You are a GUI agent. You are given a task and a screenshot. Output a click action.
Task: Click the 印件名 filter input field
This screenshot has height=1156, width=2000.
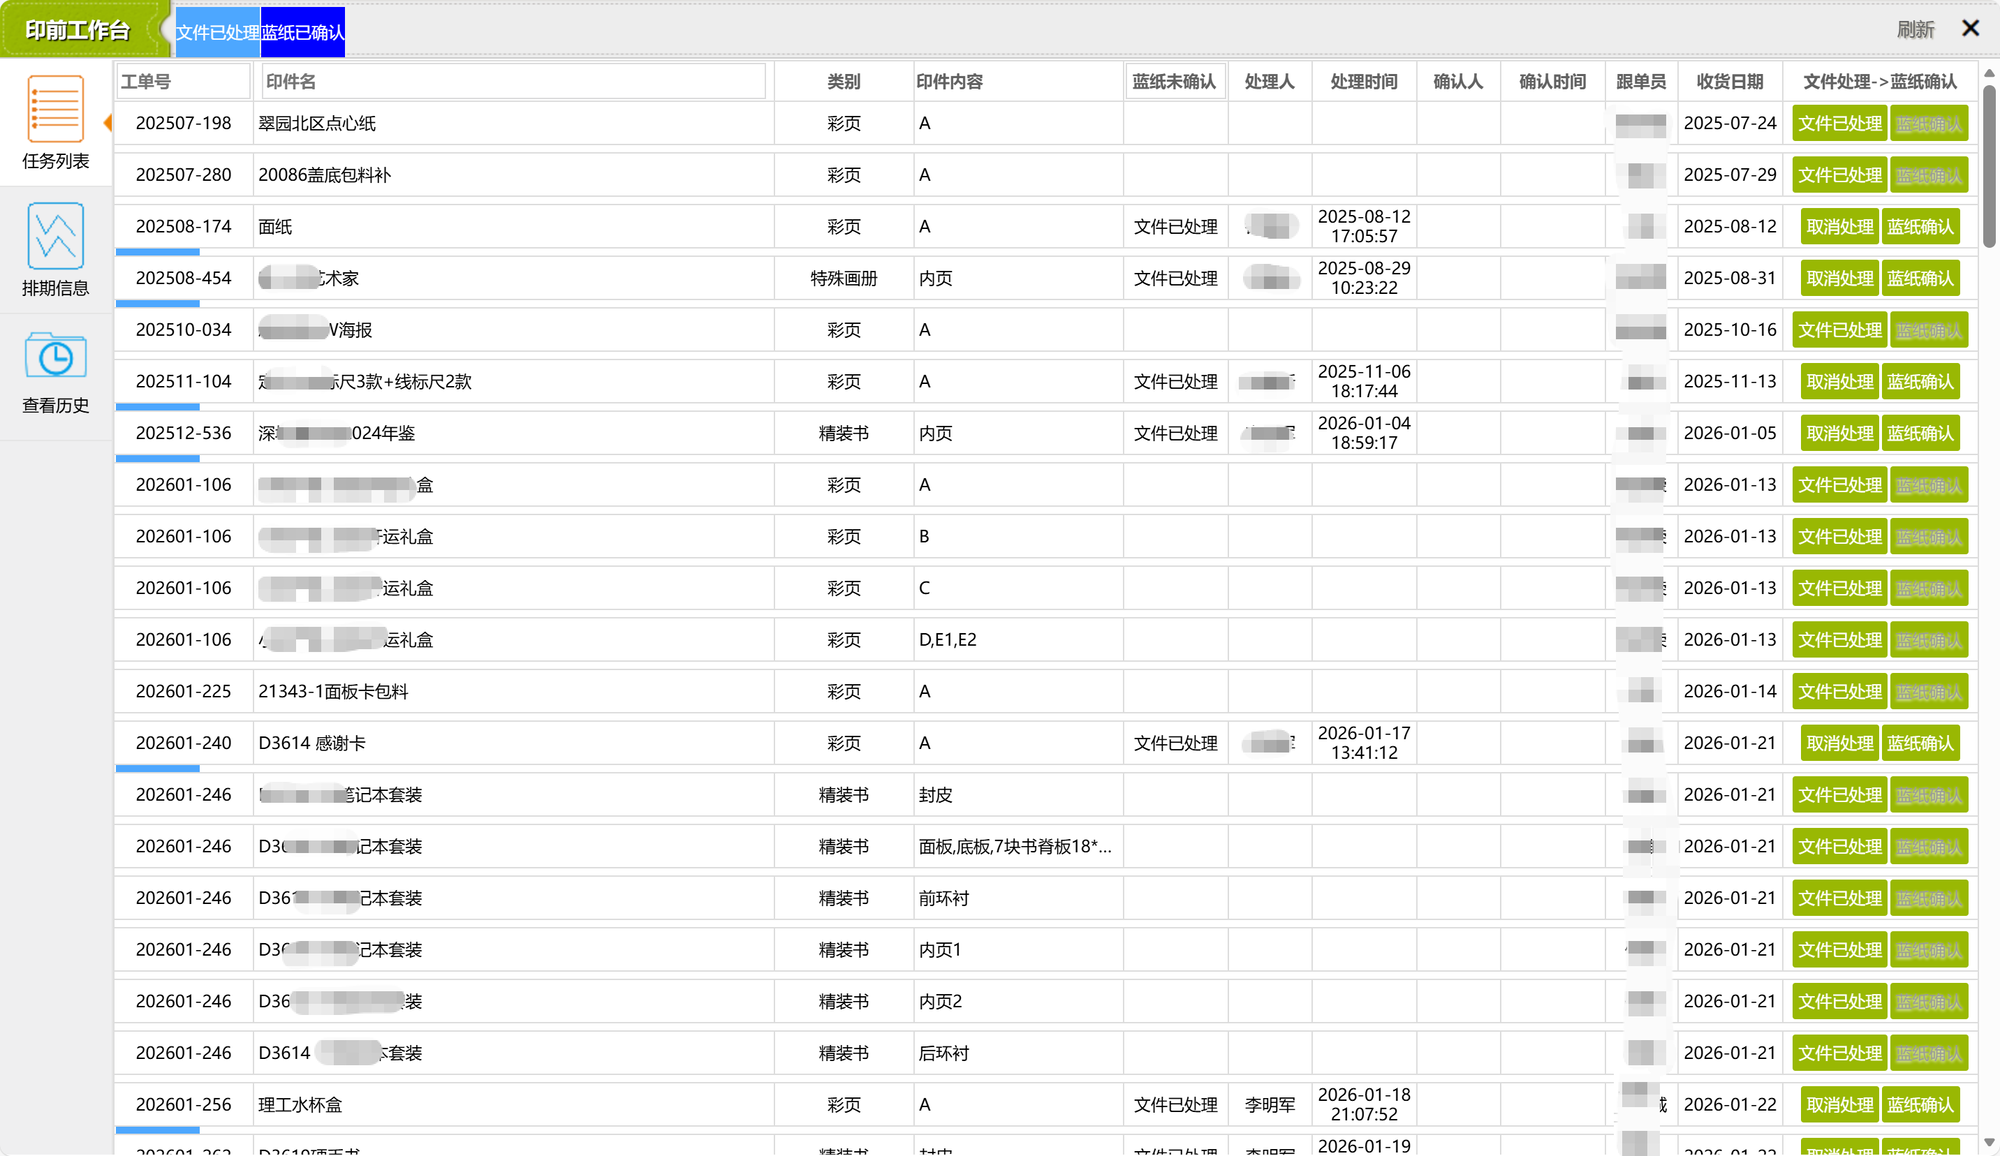(513, 82)
